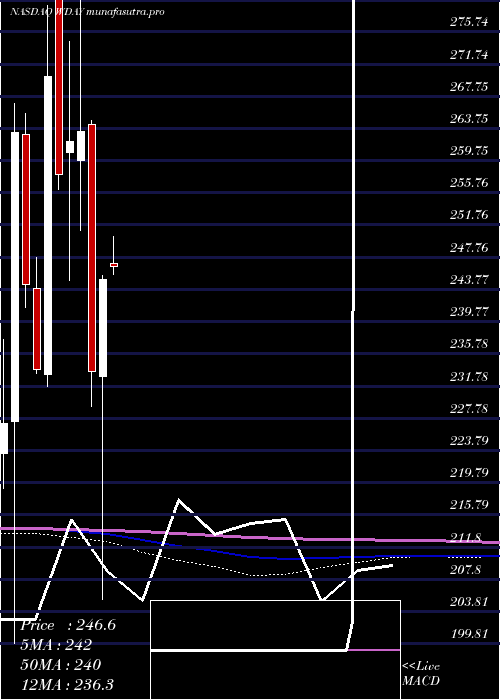
Task: Click the 239.77 price axis label
Action: tap(469, 311)
